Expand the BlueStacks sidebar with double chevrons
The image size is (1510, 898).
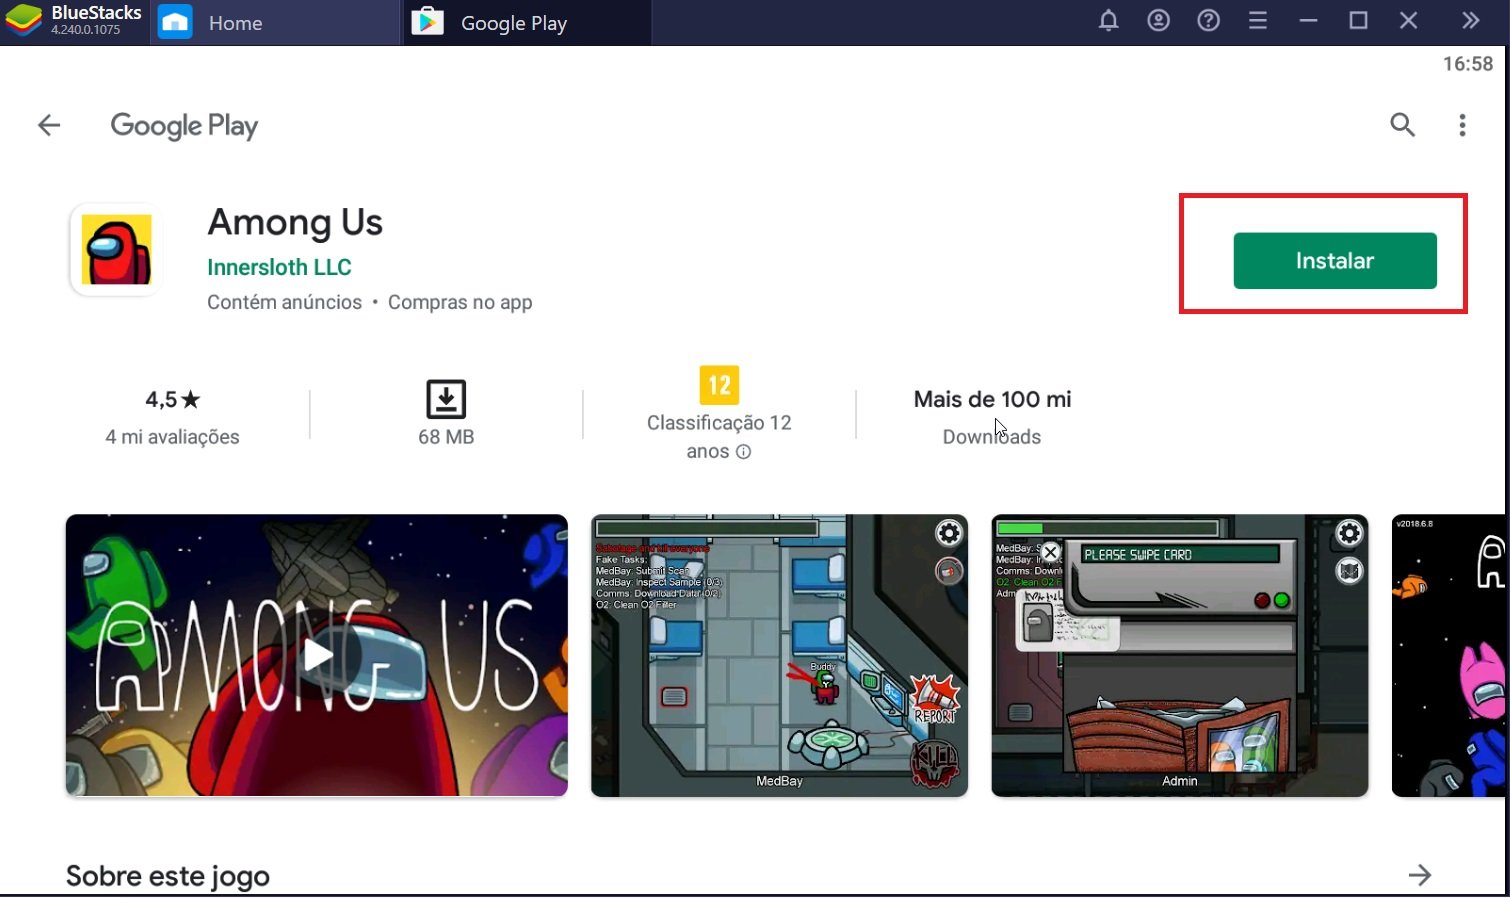1470,21
